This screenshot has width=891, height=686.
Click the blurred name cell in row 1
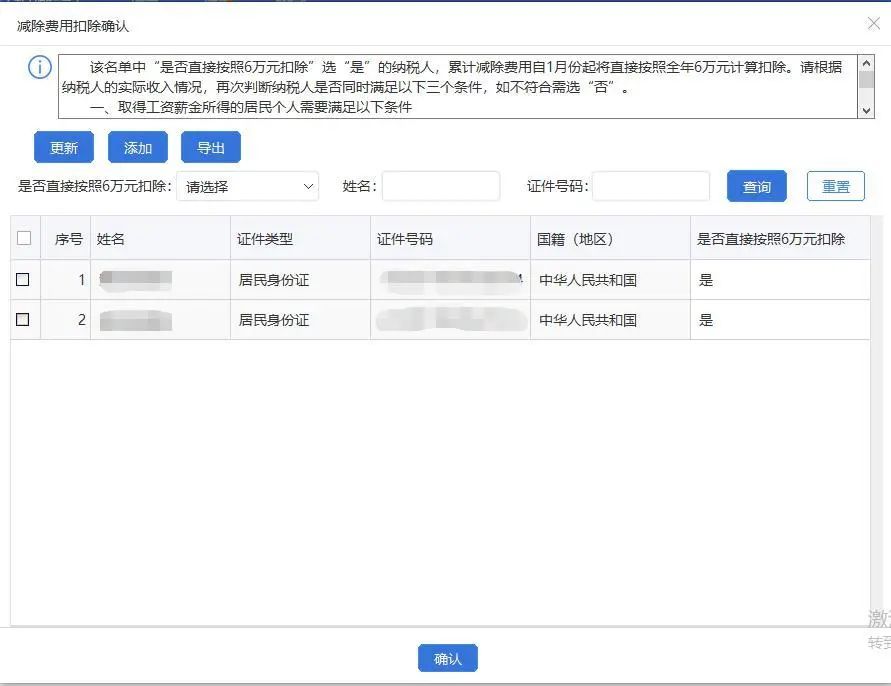coord(160,280)
